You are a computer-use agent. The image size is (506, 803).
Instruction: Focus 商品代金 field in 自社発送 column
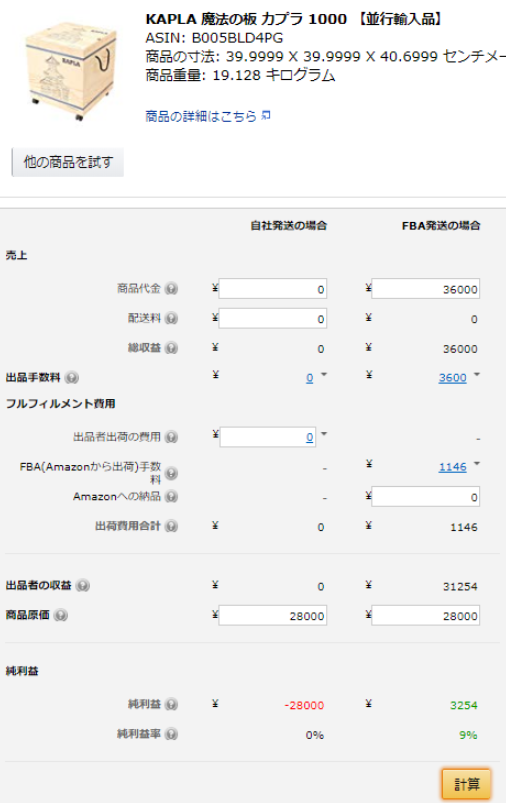tap(272, 289)
